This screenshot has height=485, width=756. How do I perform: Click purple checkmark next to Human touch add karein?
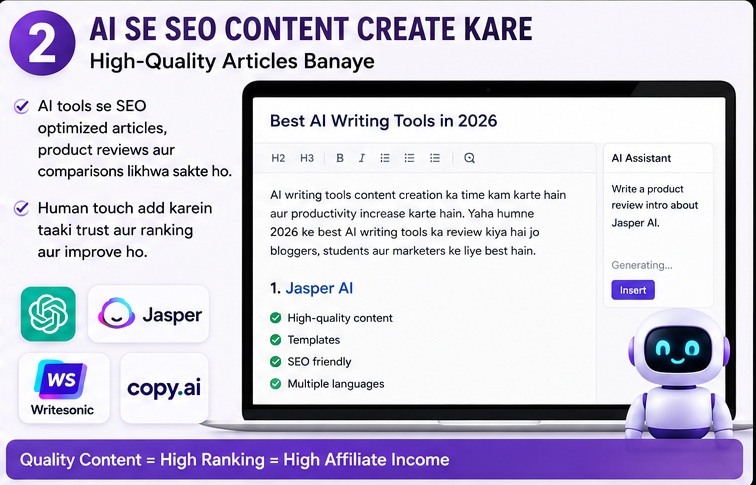21,208
